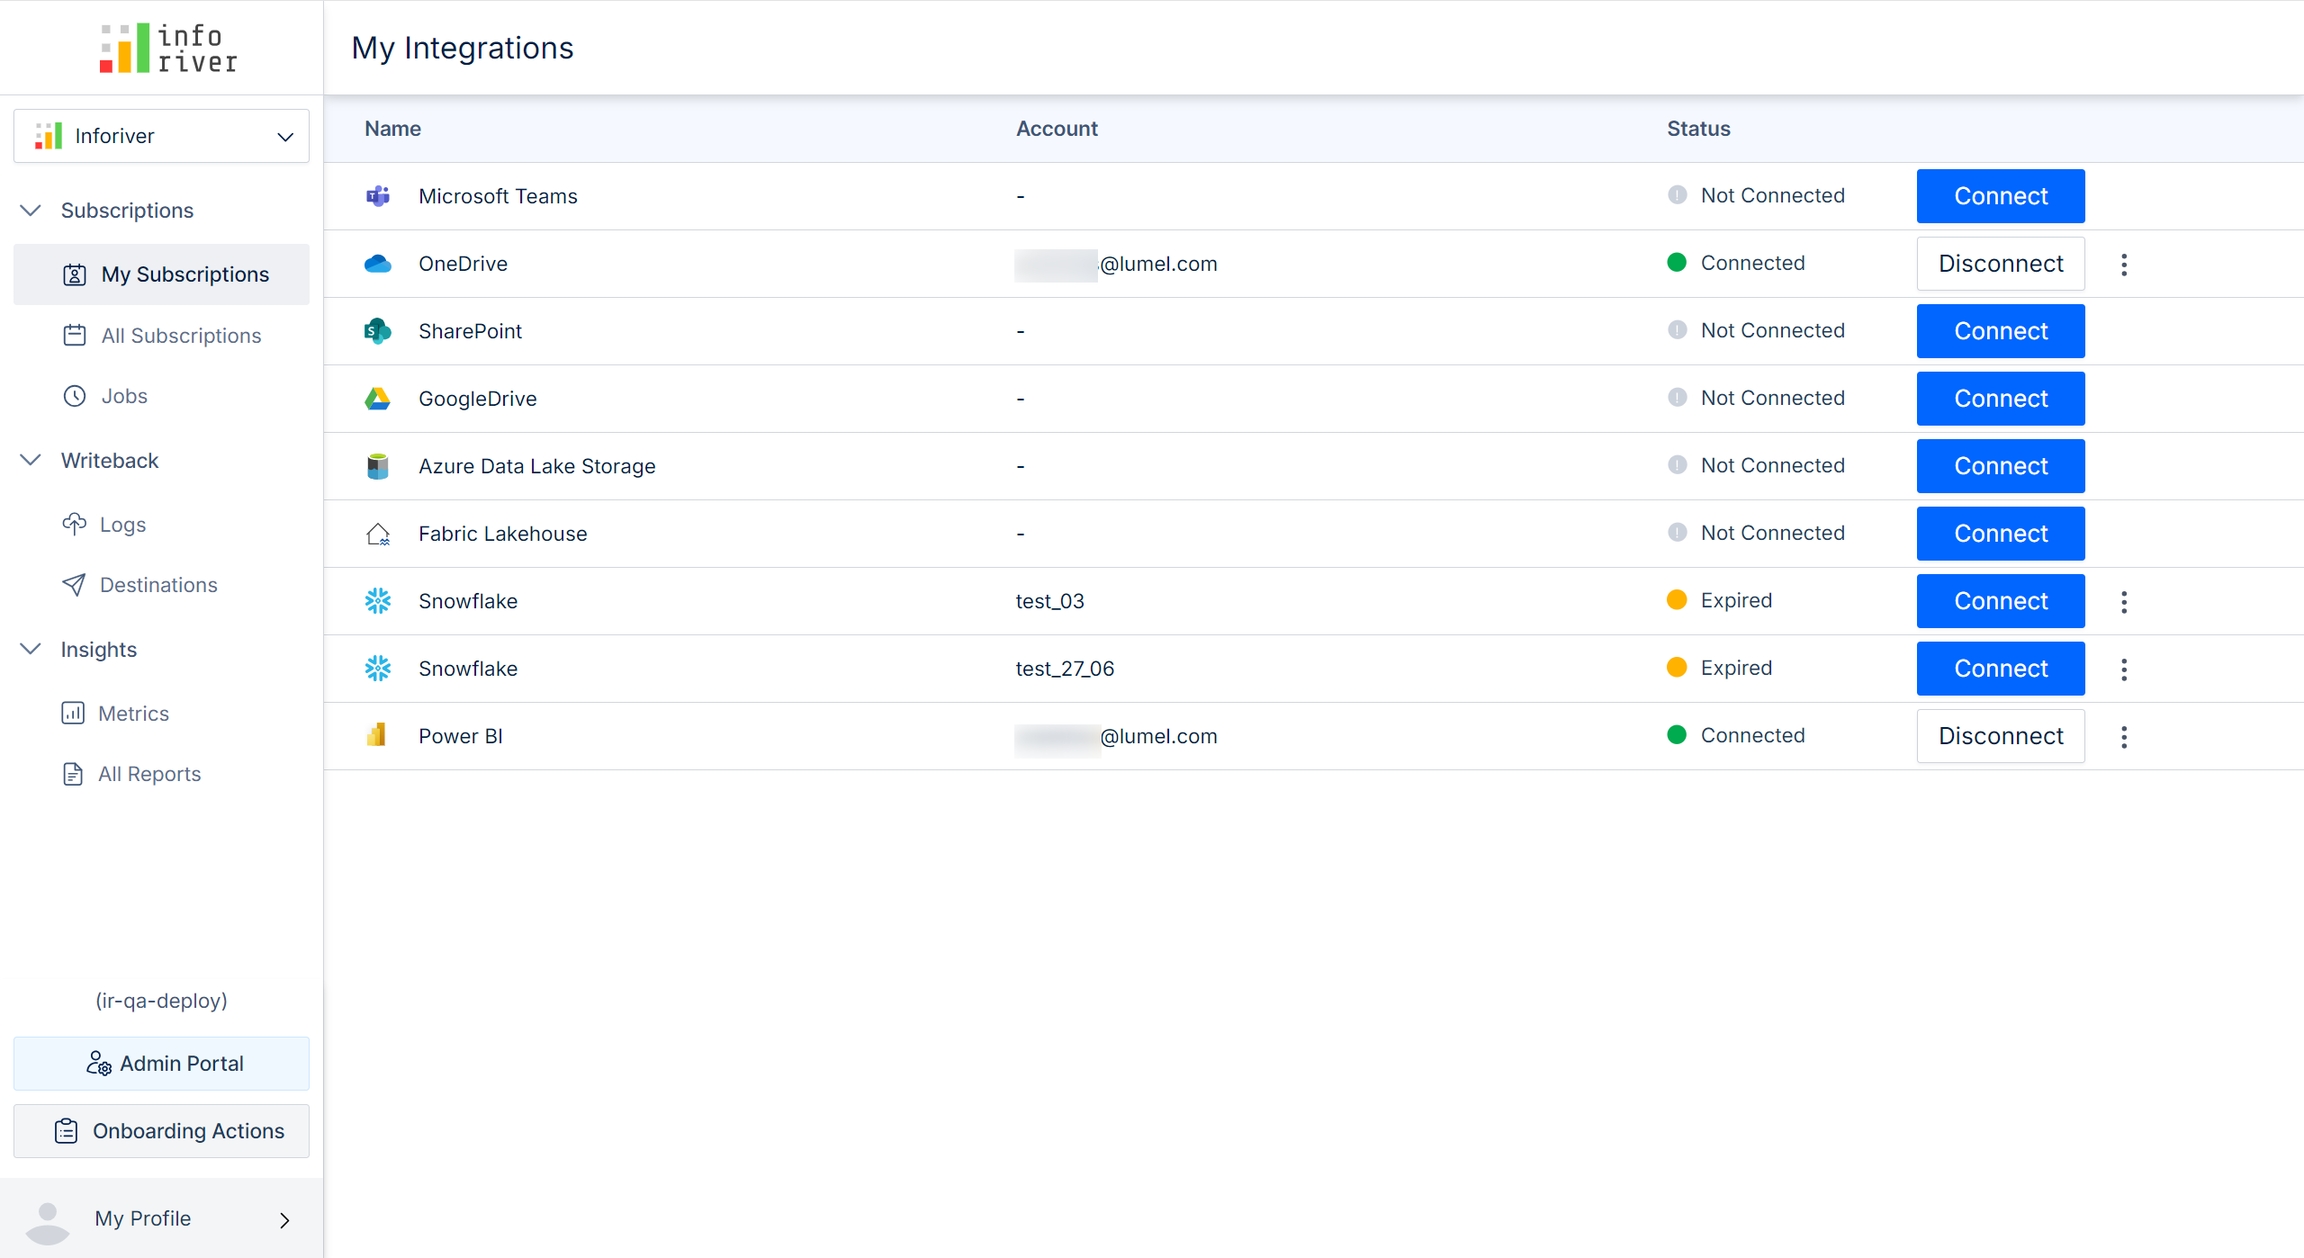Open the Inforiver workspace dropdown
The image size is (2304, 1258).
tap(161, 136)
